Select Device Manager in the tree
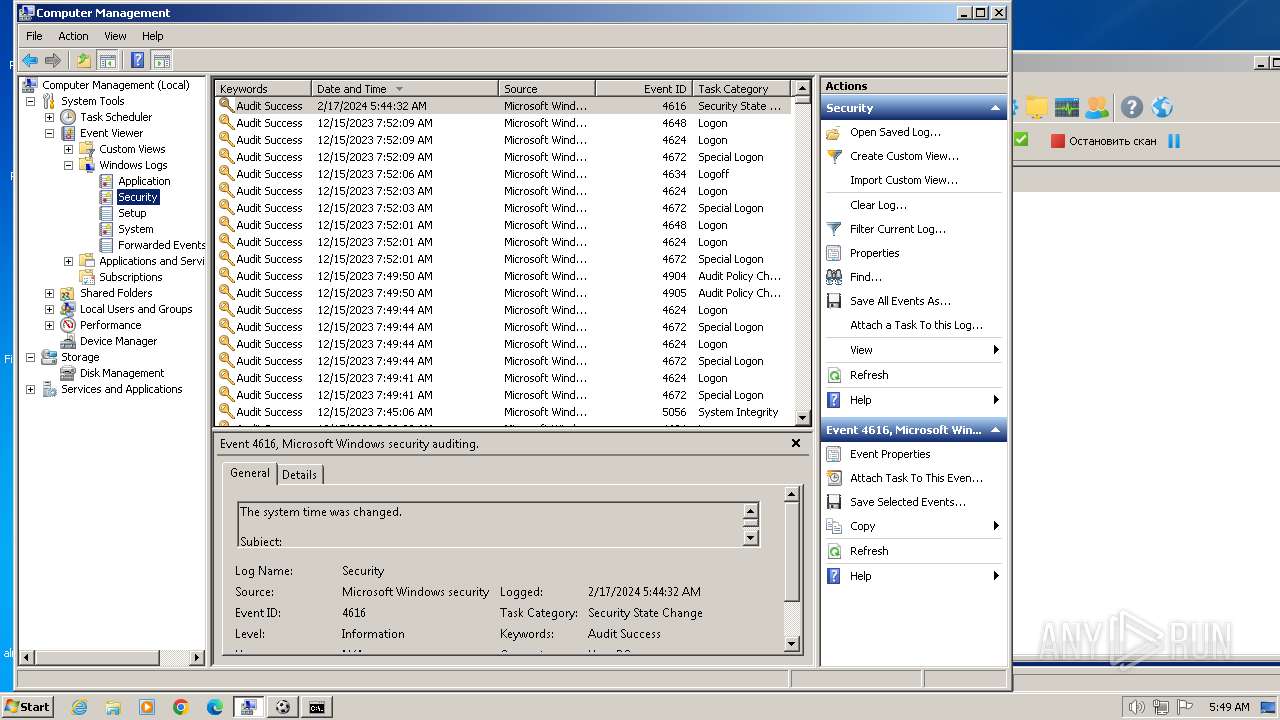 tap(118, 341)
